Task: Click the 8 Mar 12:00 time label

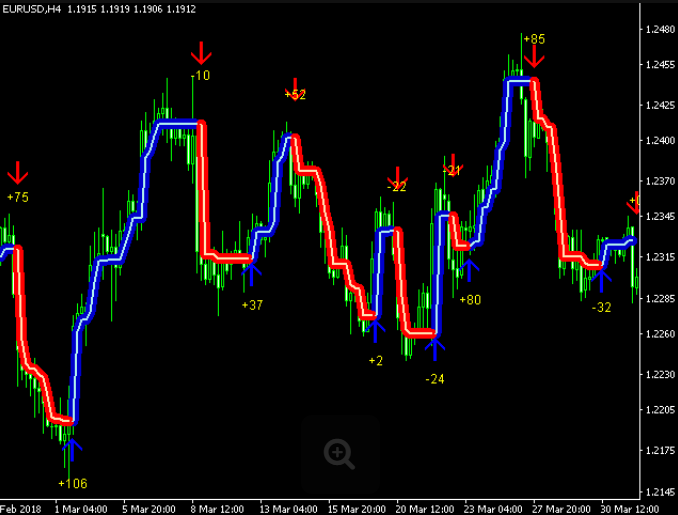Action: pos(217,509)
